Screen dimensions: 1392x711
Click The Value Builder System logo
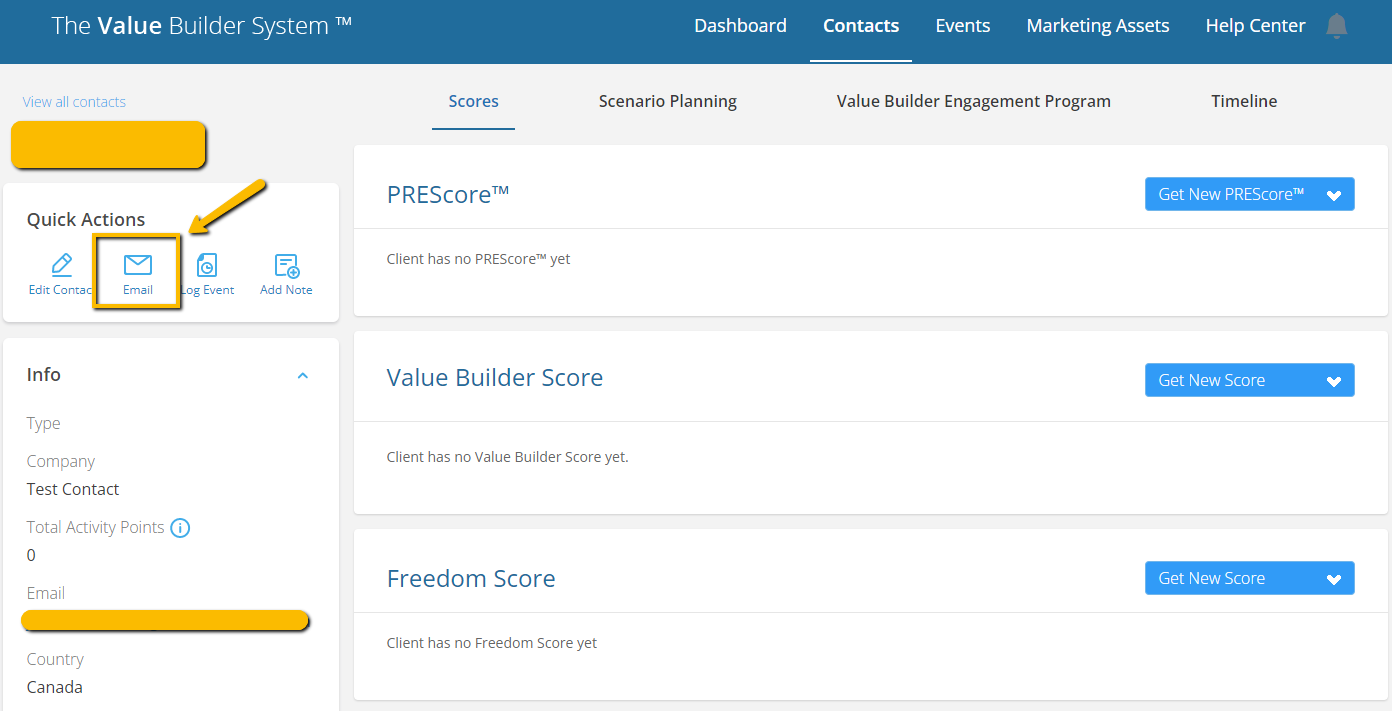[202, 26]
